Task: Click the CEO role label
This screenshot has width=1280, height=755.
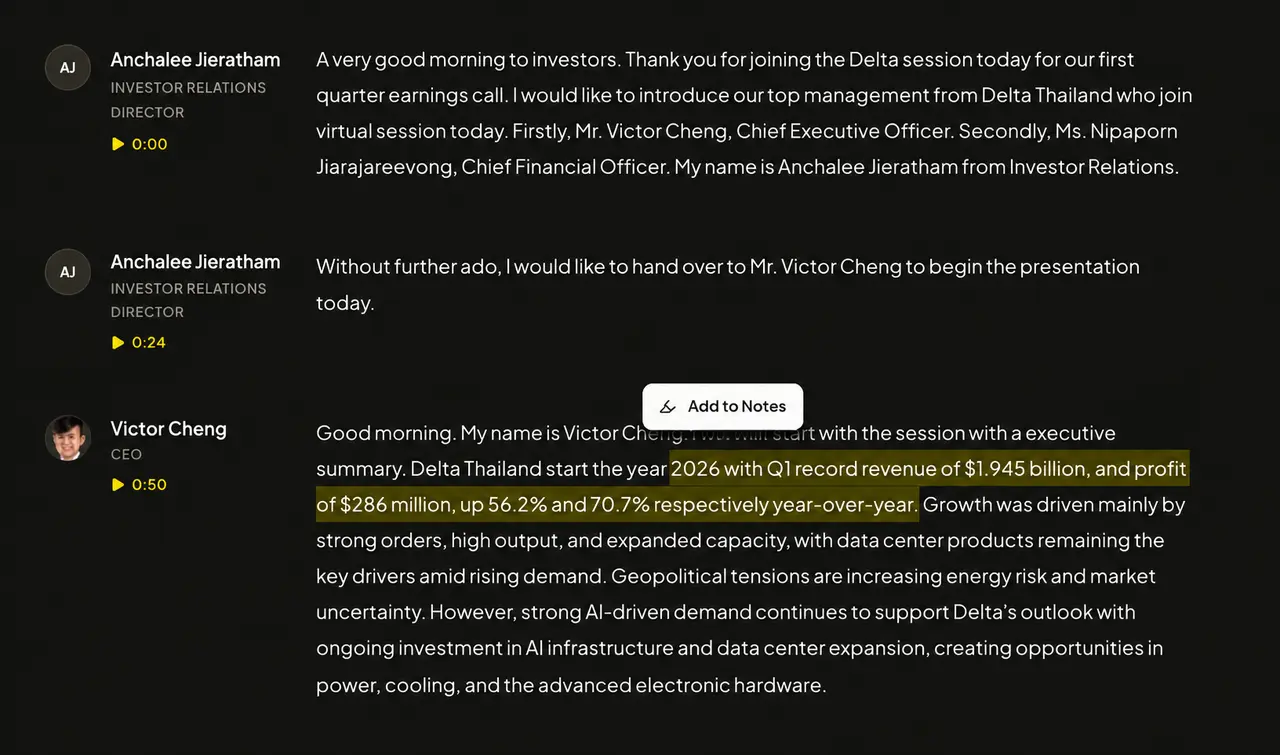Action: pyautogui.click(x=126, y=455)
